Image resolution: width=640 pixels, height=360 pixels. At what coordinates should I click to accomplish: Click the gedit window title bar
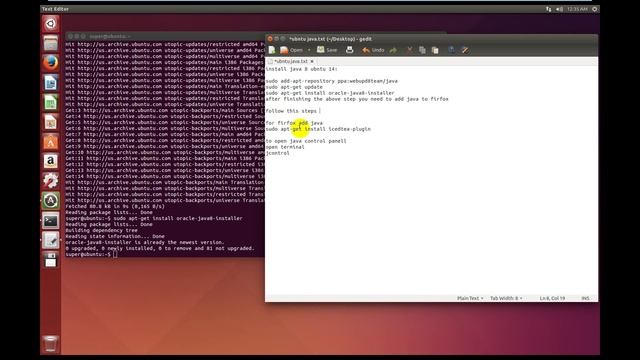pyautogui.click(x=431, y=39)
